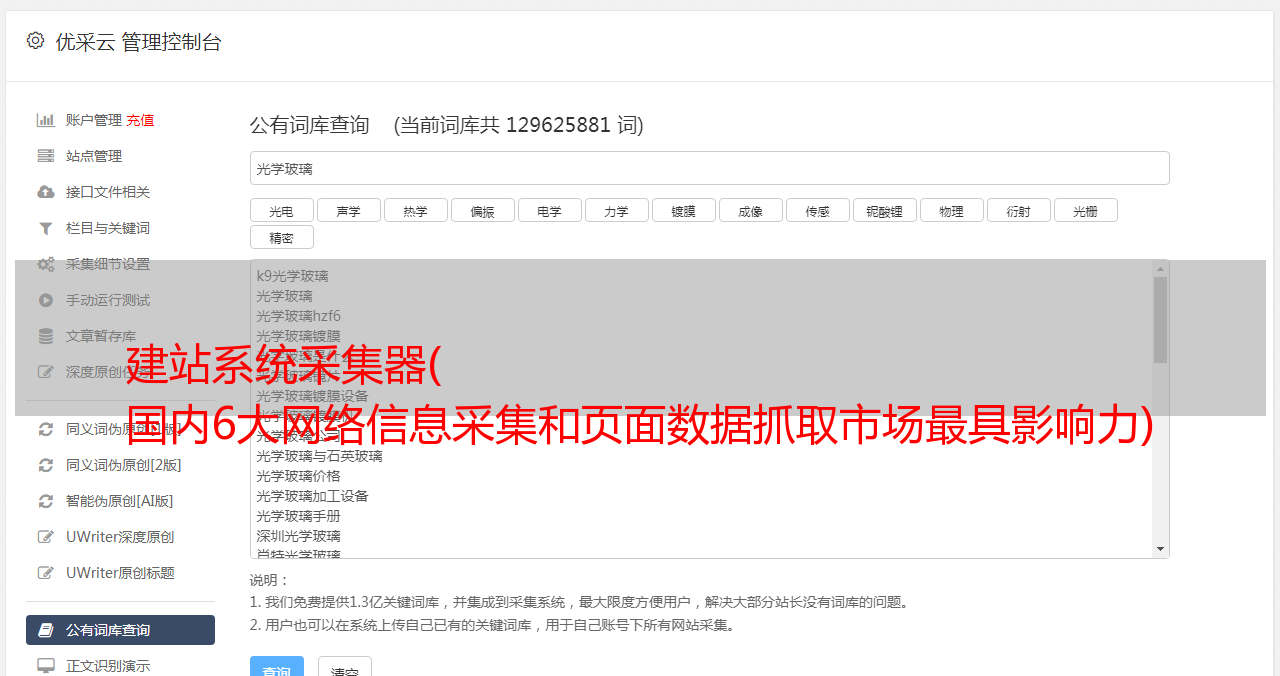Image resolution: width=1280 pixels, height=676 pixels.
Task: Click the word count 129625881
Action: tap(558, 125)
